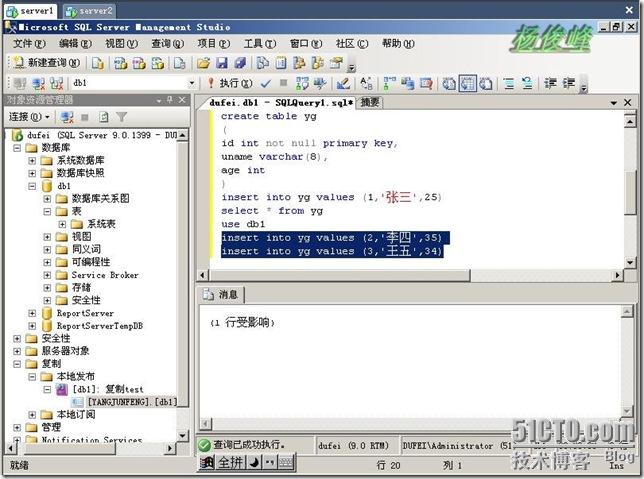Viewport: 644px width, 479px height.
Task: Collapse the db1 database node
Action: pos(32,186)
